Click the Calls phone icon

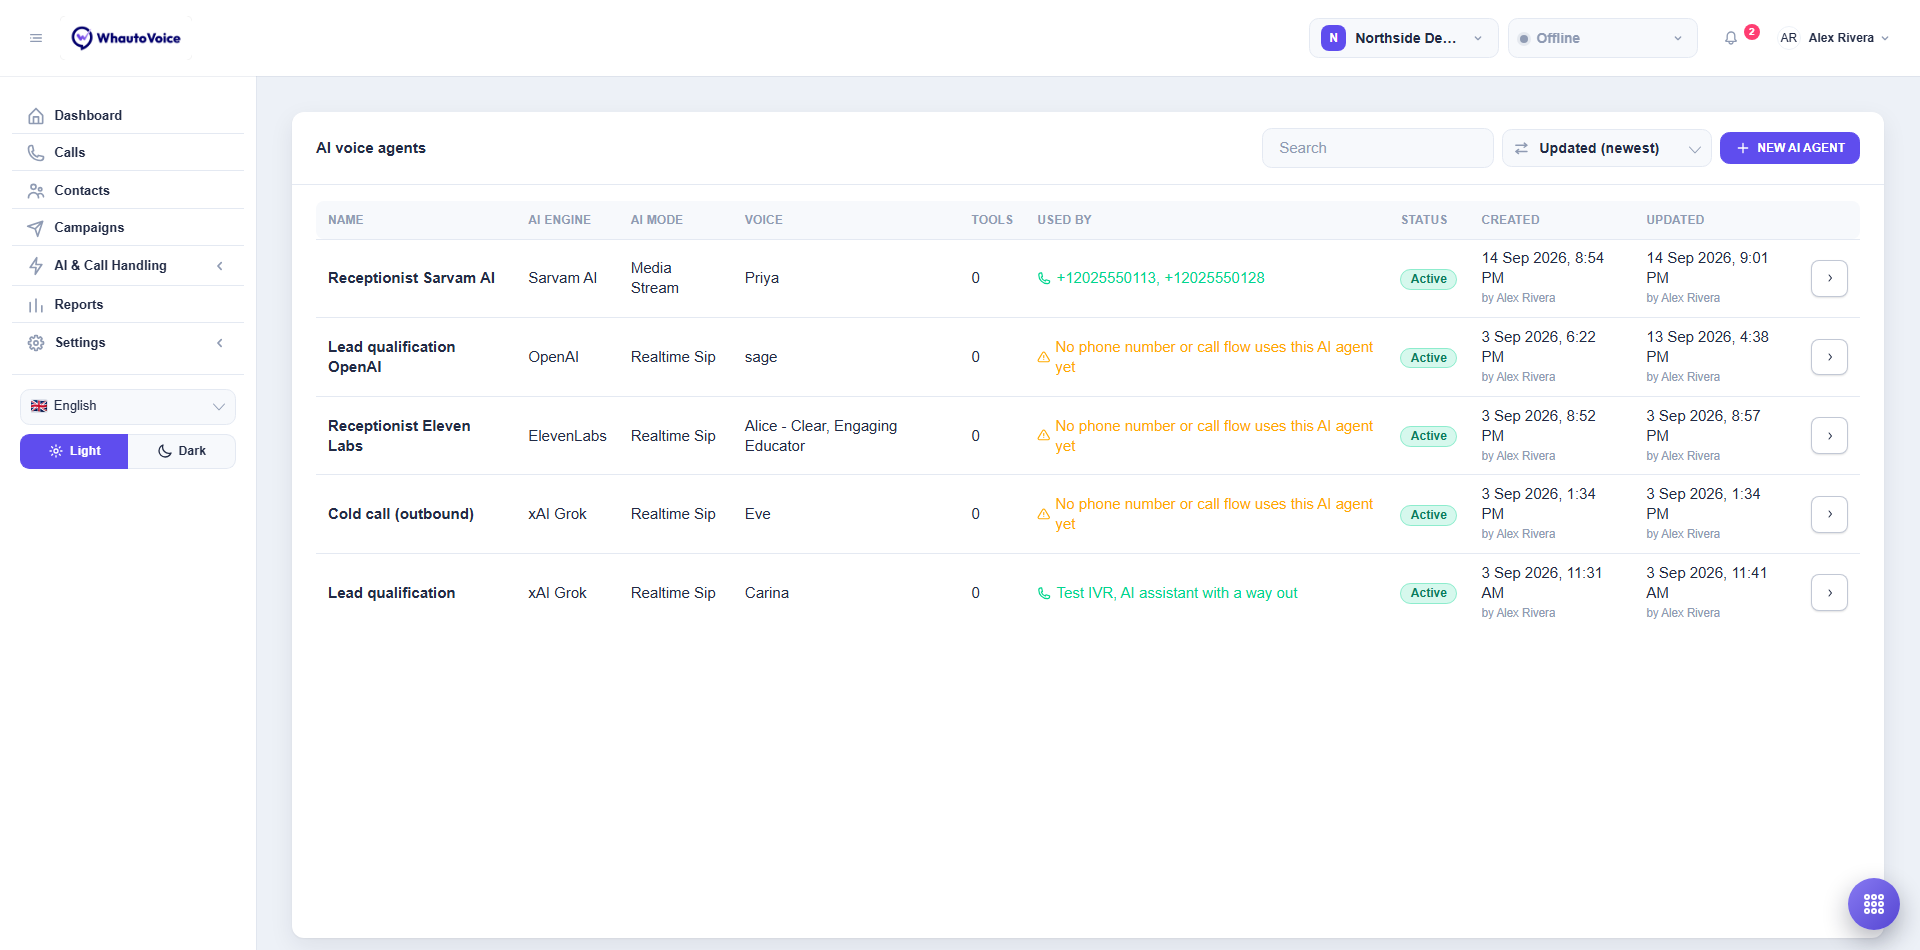point(36,153)
